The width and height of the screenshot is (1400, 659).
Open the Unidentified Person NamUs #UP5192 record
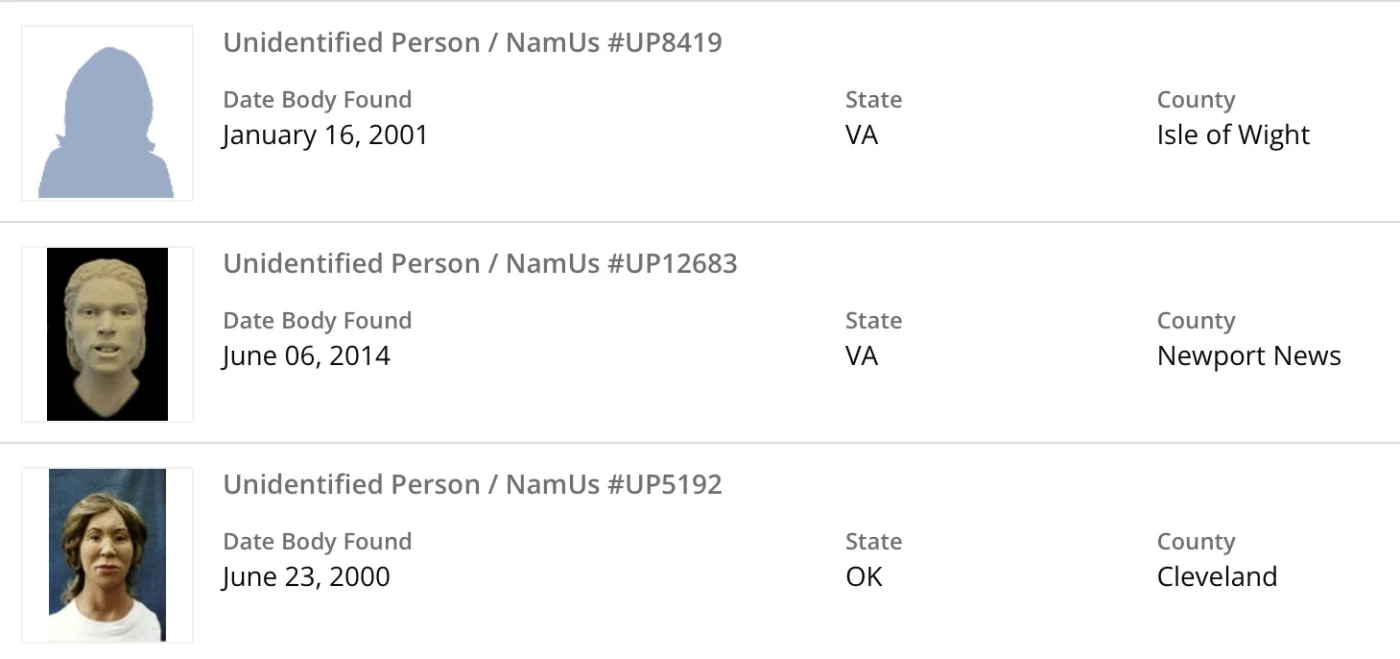pos(472,485)
